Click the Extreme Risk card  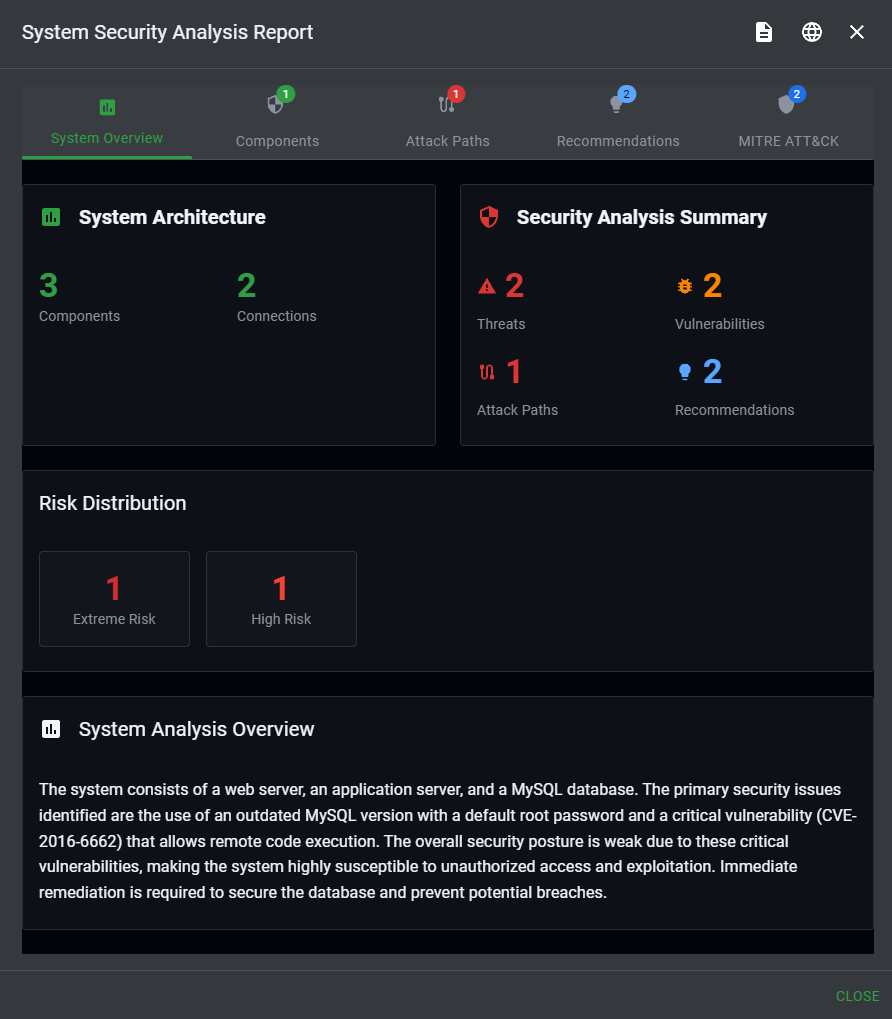click(x=114, y=599)
